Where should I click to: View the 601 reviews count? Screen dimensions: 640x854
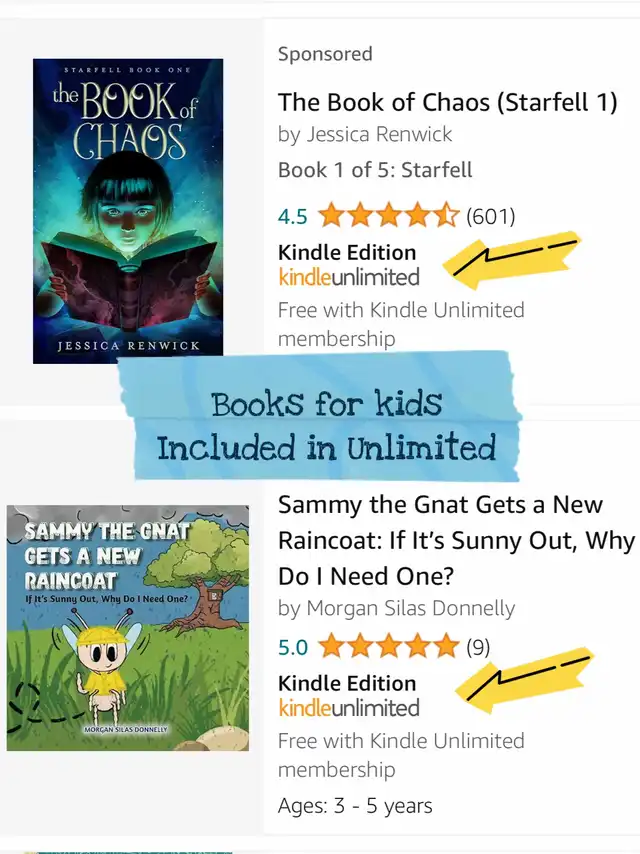pyautogui.click(x=490, y=216)
